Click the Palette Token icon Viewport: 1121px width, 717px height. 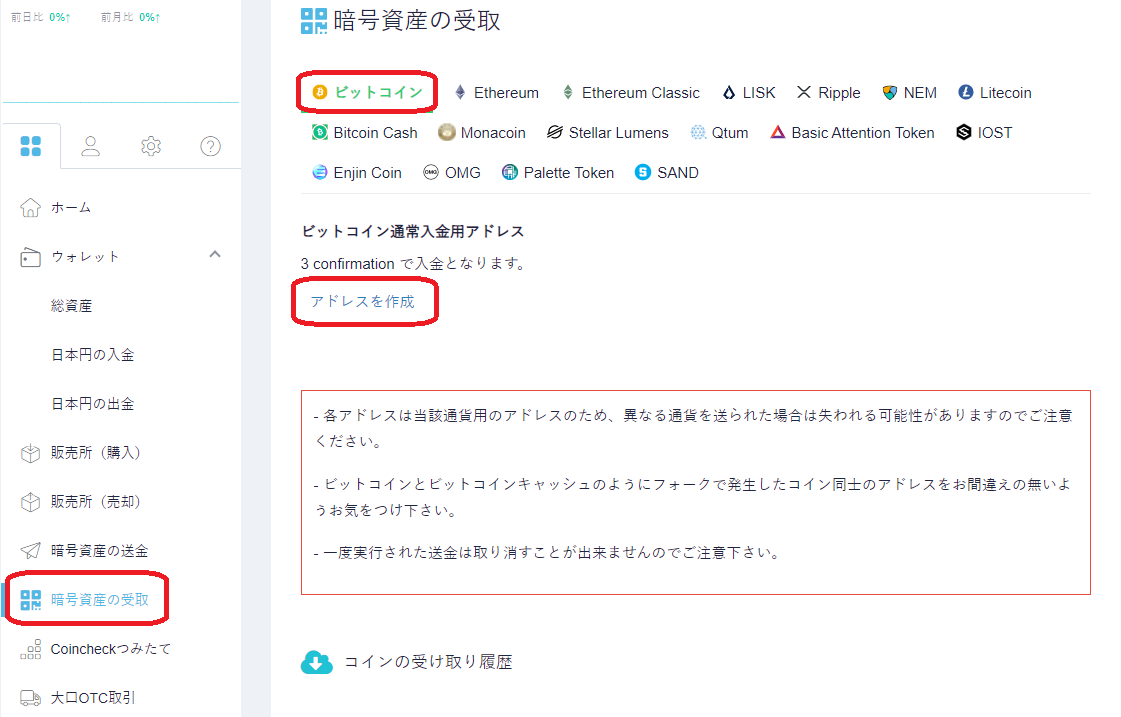tap(509, 172)
